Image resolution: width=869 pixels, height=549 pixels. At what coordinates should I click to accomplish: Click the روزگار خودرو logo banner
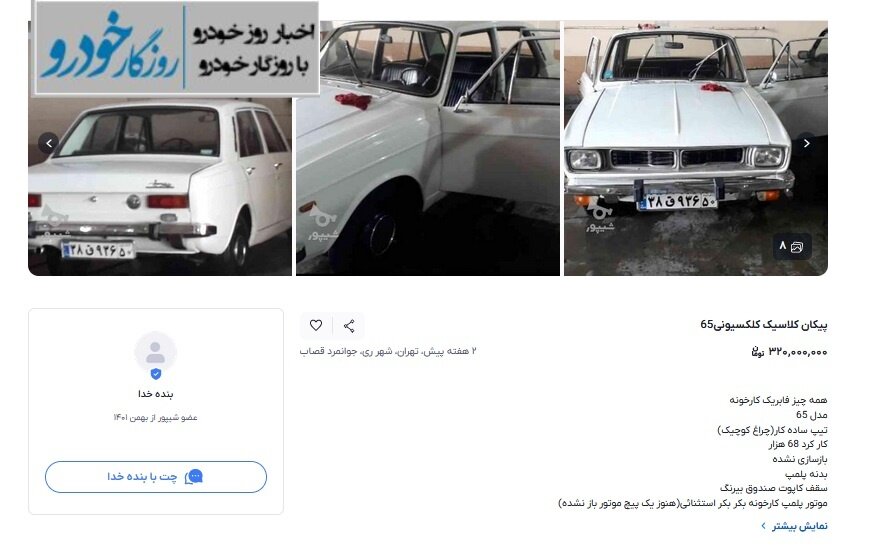[x=176, y=49]
